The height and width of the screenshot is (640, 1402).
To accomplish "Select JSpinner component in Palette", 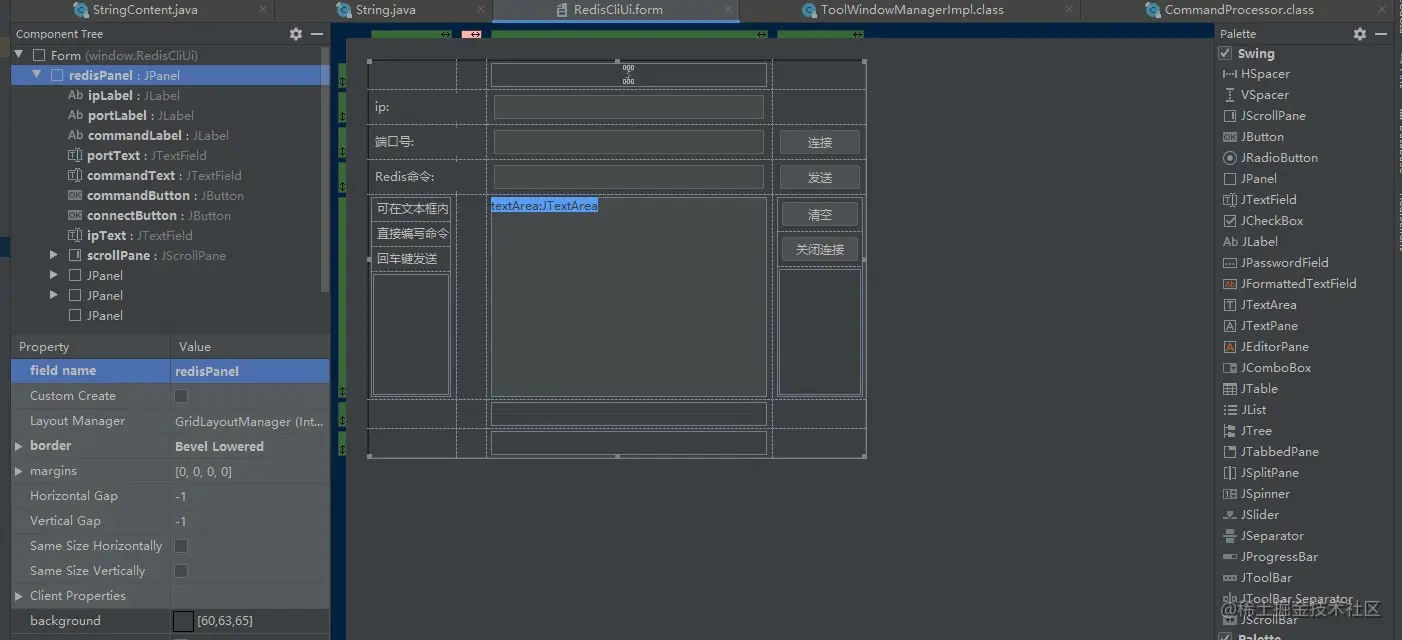I will 1256,494.
